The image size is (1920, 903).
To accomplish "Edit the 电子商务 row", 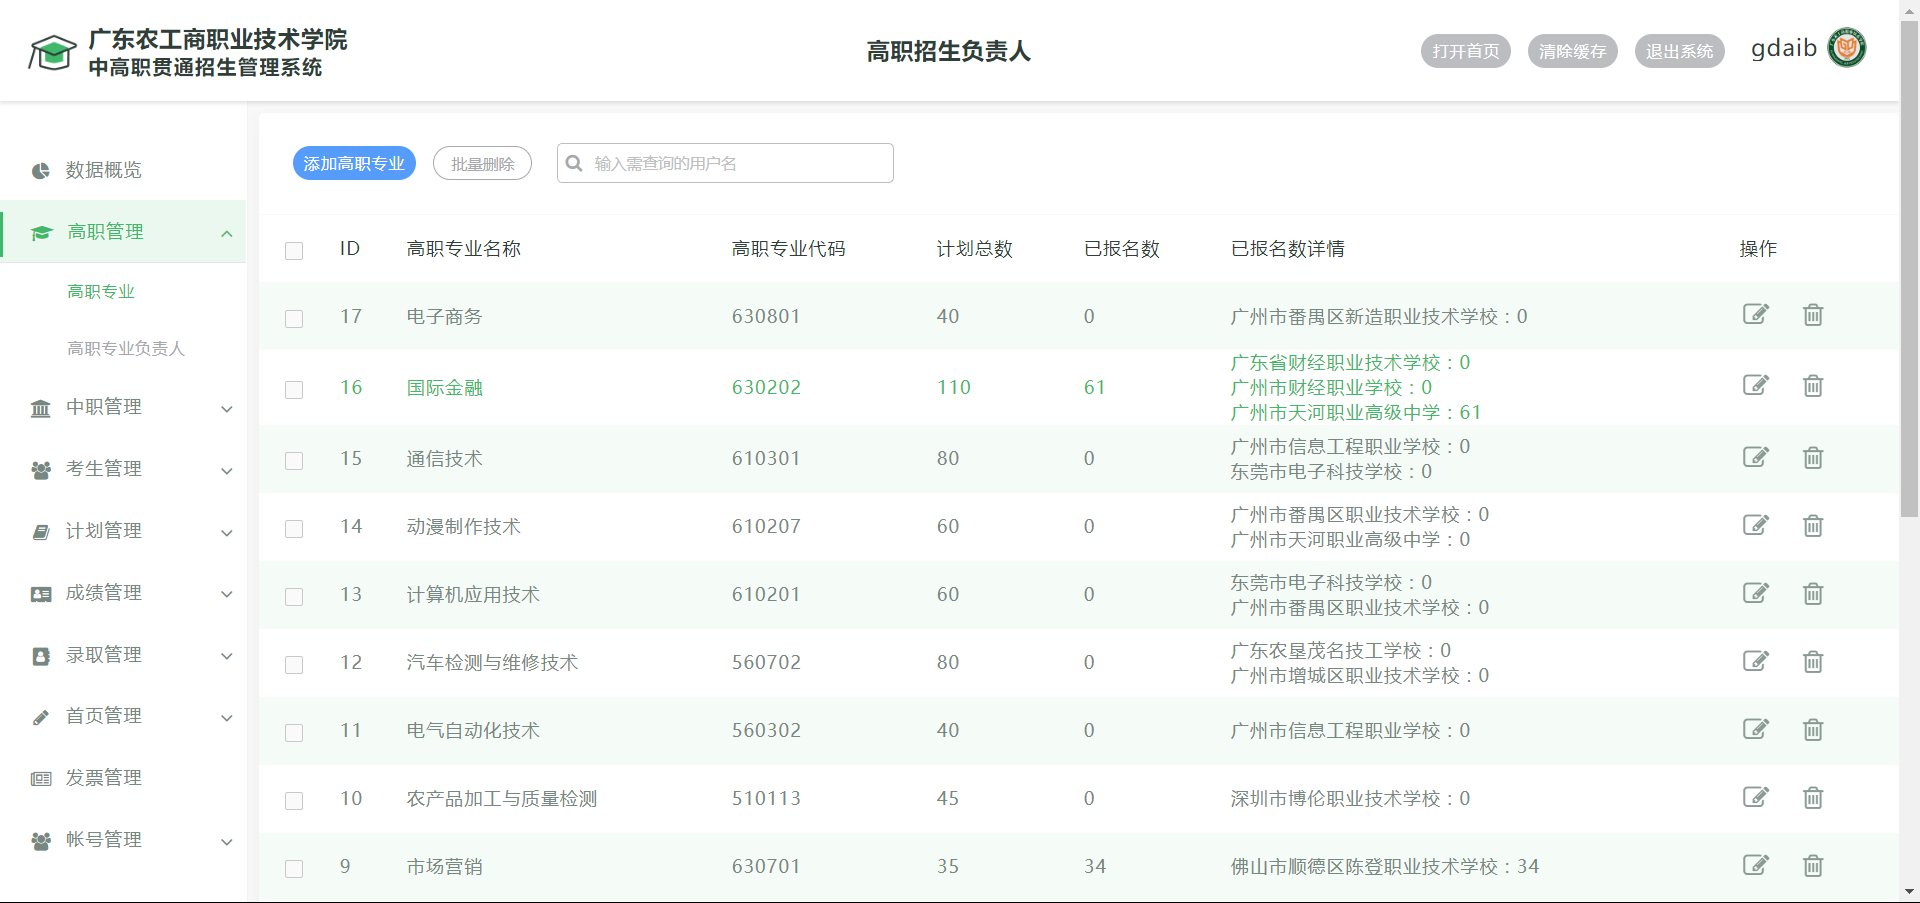I will (x=1756, y=315).
